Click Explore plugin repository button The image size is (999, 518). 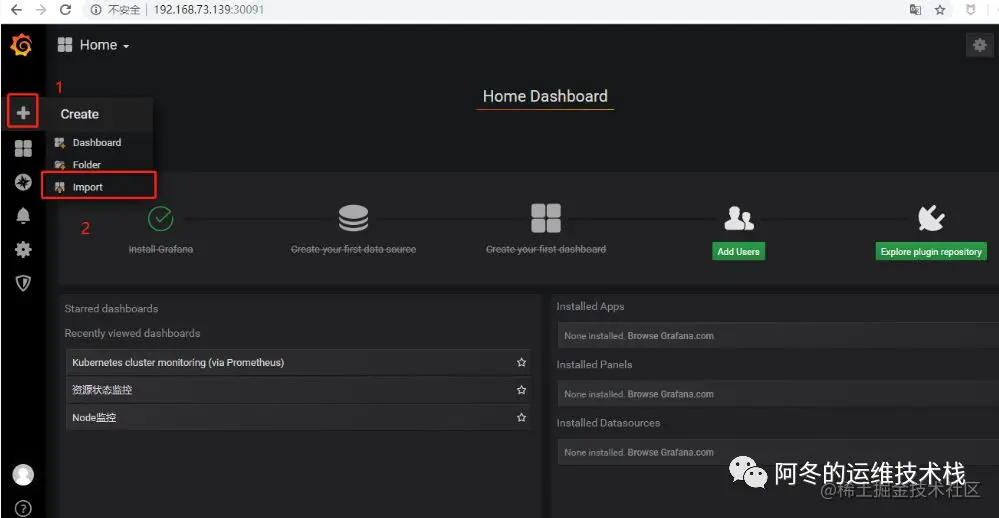(x=931, y=252)
